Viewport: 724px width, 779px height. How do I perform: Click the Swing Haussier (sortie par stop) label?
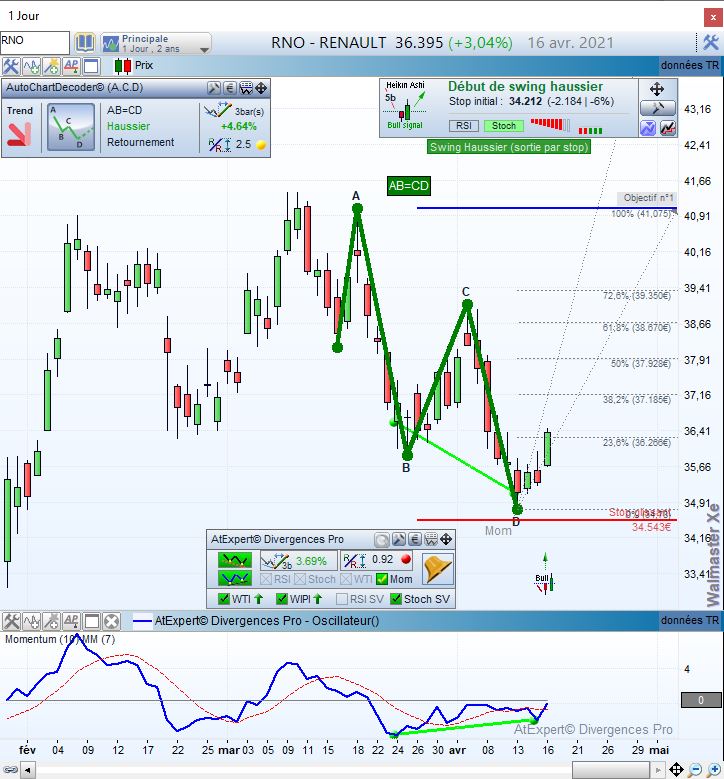coord(509,147)
